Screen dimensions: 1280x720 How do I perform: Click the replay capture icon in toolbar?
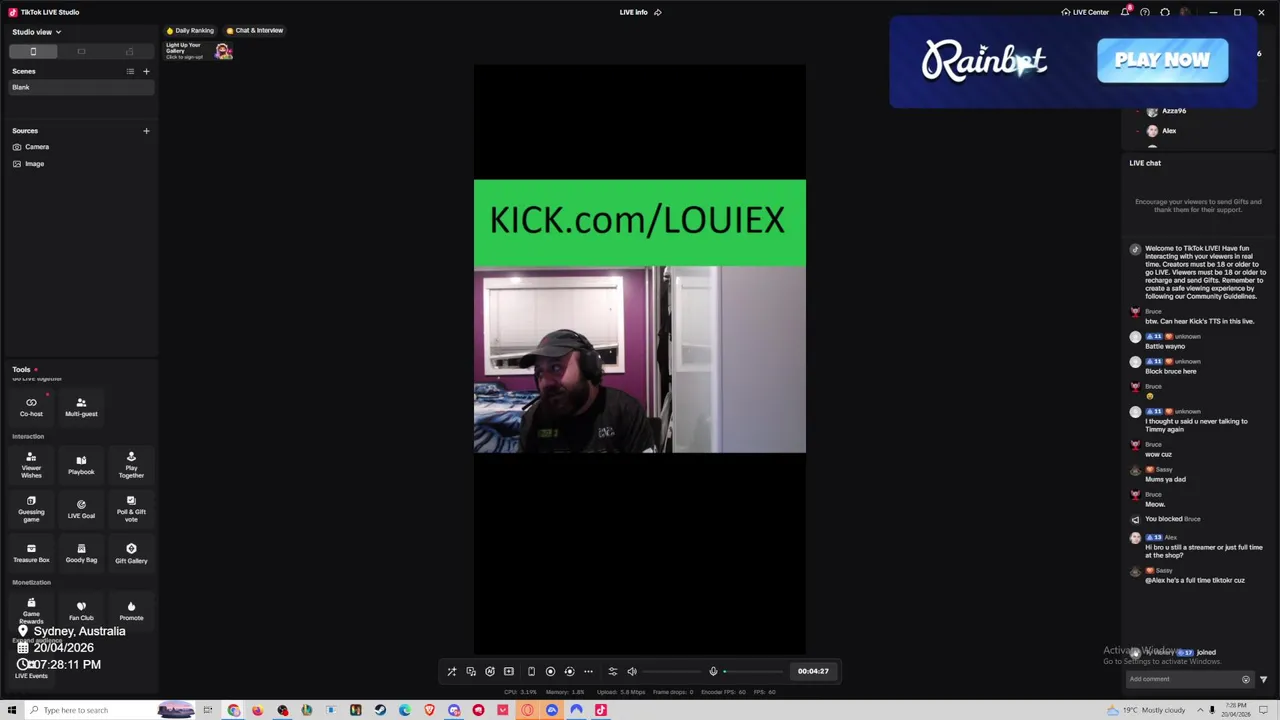click(569, 672)
